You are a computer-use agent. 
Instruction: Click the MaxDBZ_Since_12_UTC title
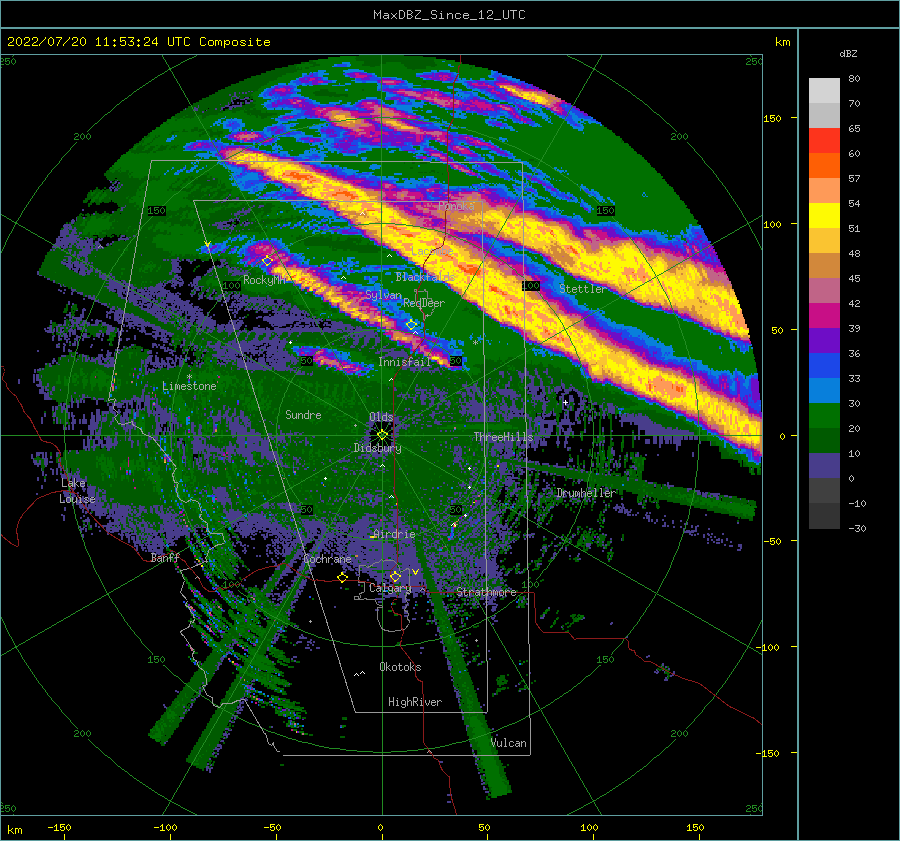(449, 15)
